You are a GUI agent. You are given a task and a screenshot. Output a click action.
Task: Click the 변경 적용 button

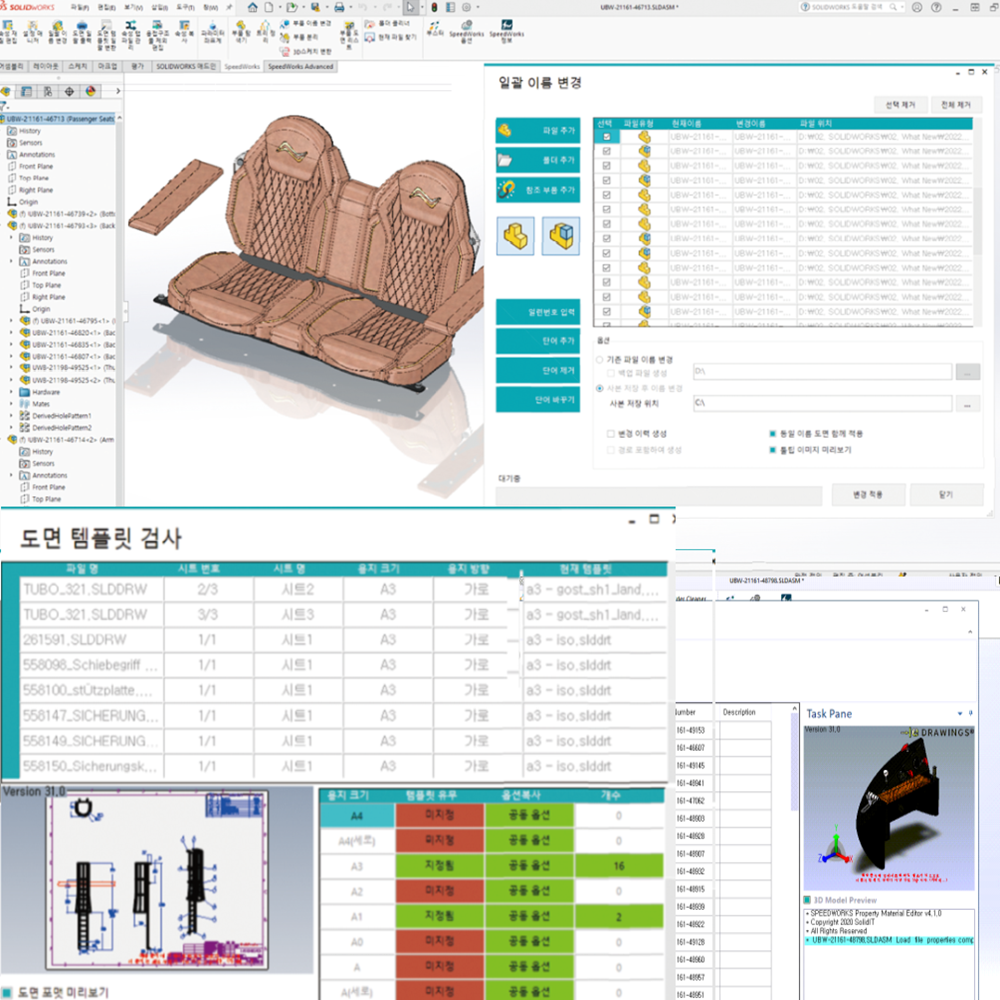tap(864, 495)
